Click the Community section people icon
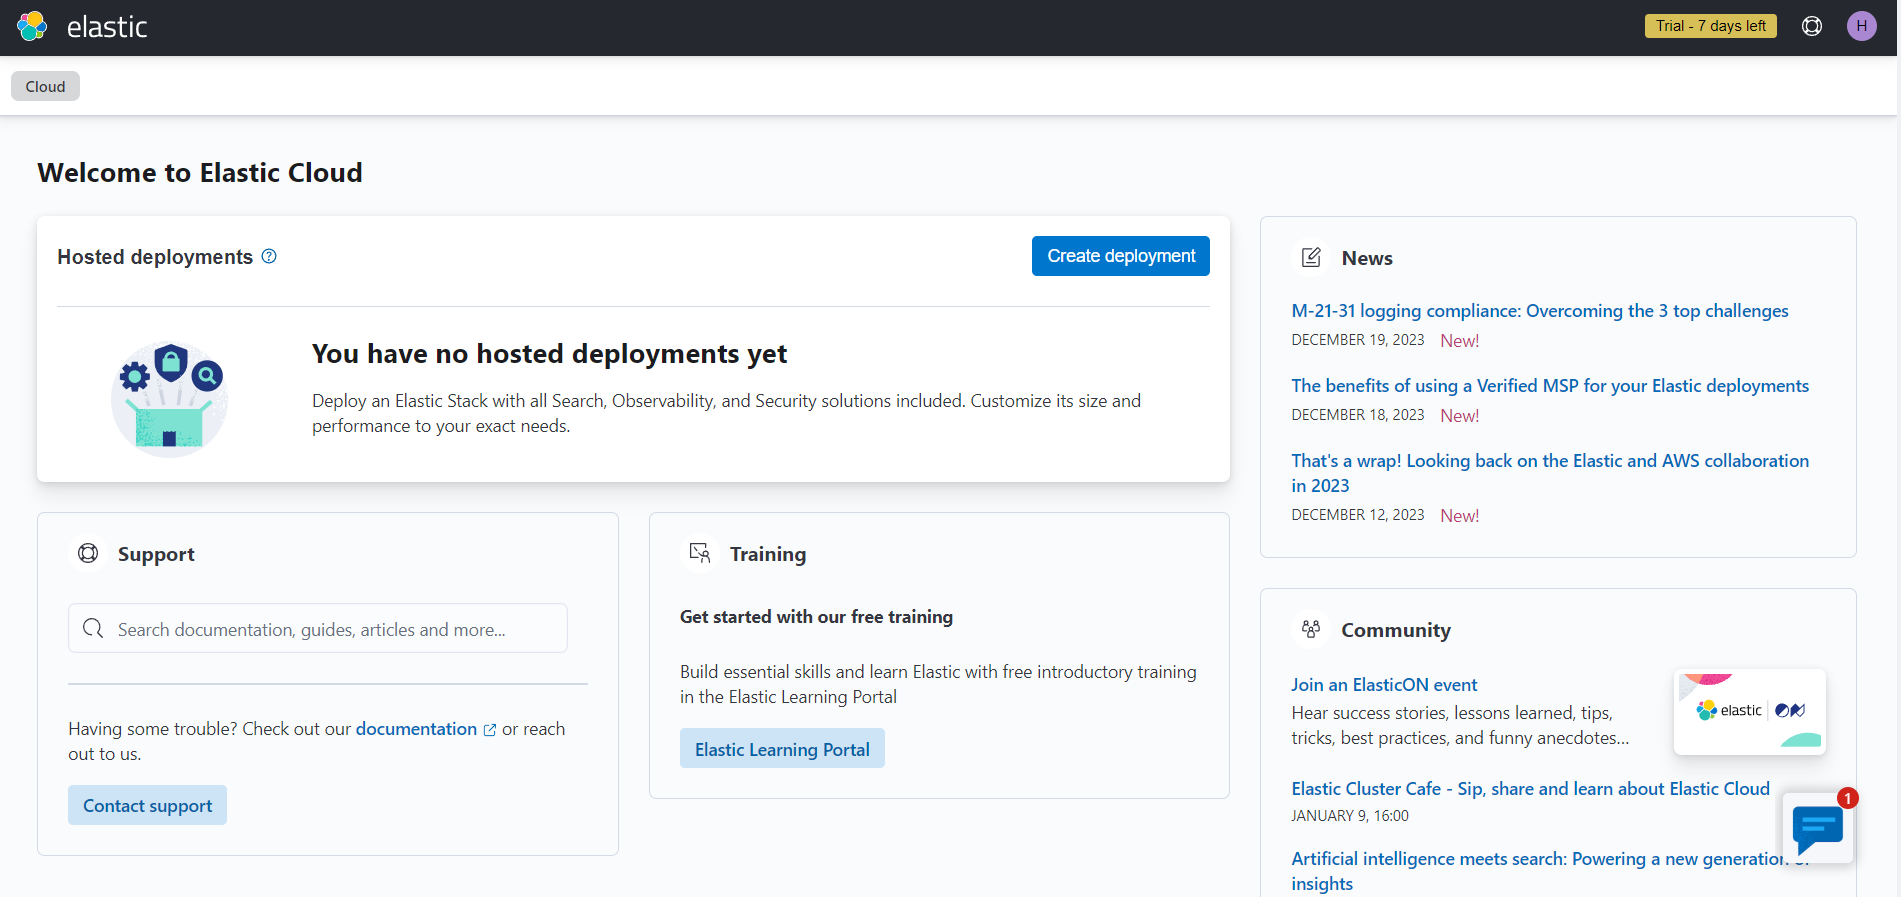Screen dimensions: 1901x897 click(x=1311, y=629)
